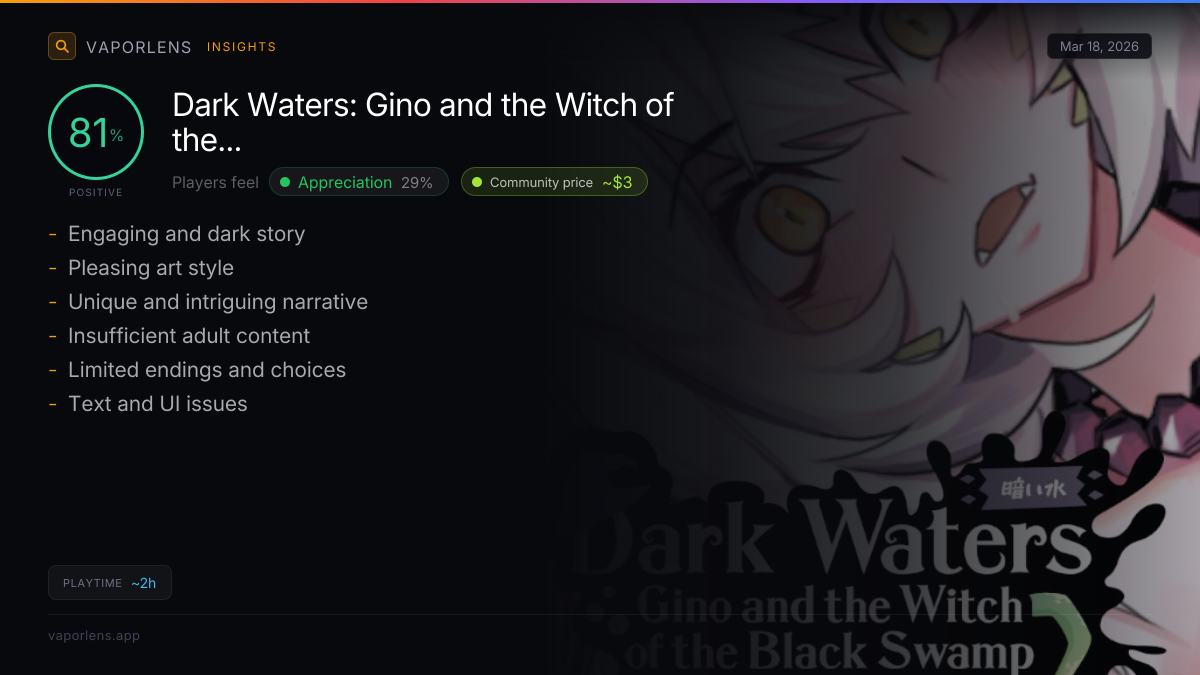Open the Appreciation 29% feeling pill
The image size is (1200, 675).
359,182
